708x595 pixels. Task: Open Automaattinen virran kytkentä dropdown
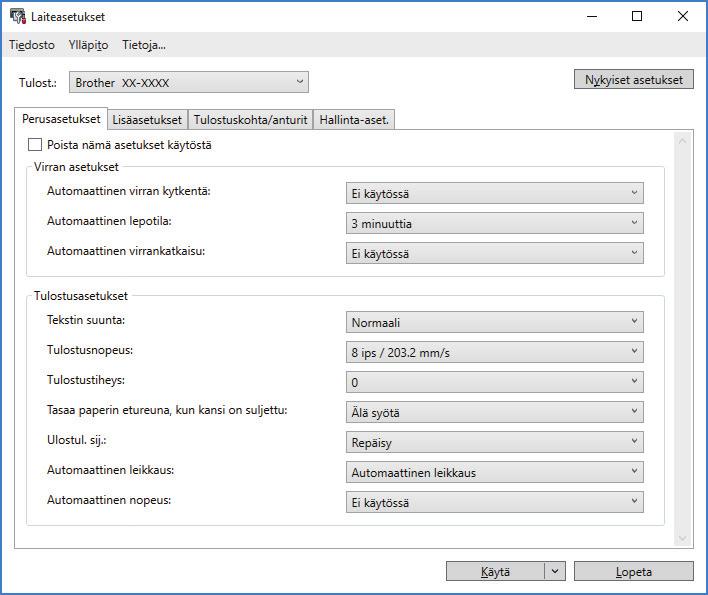pyautogui.click(x=494, y=193)
